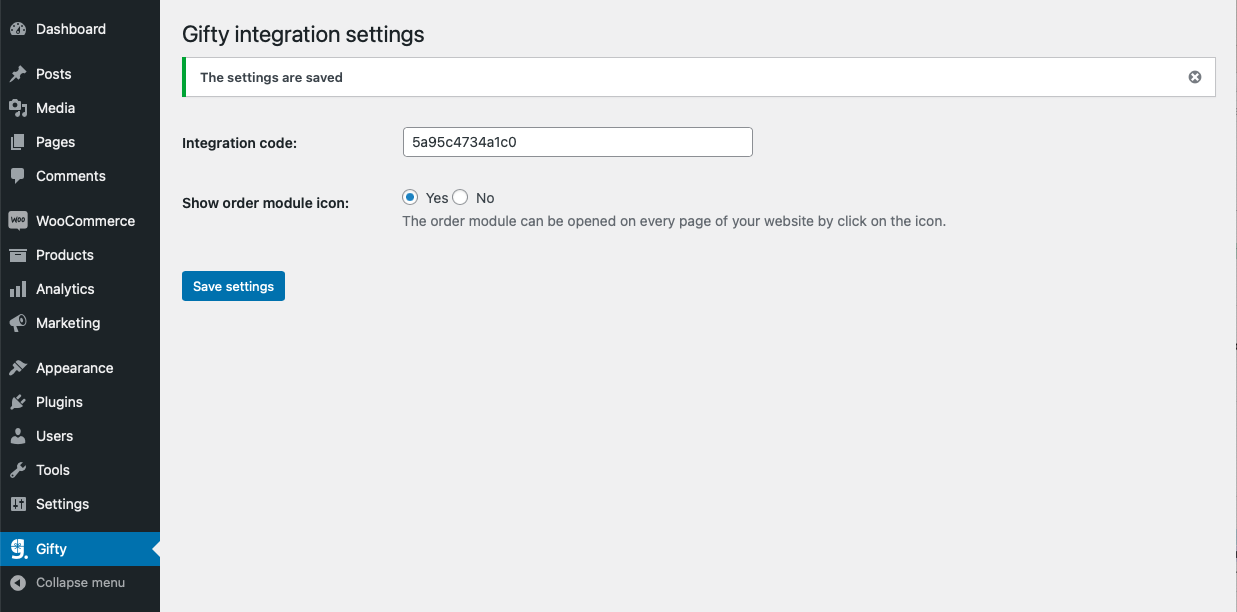
Task: Click the order module description text
Action: [x=674, y=221]
